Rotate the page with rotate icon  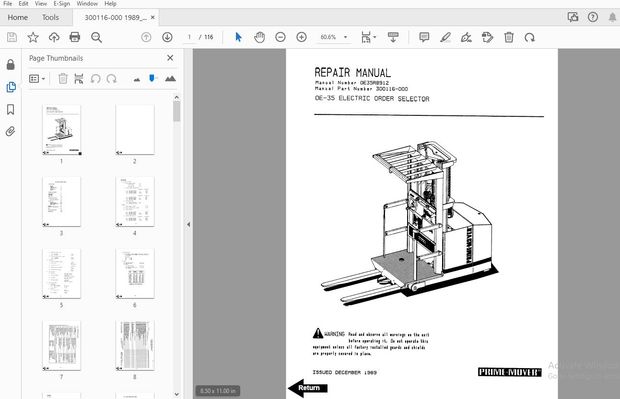coord(529,37)
